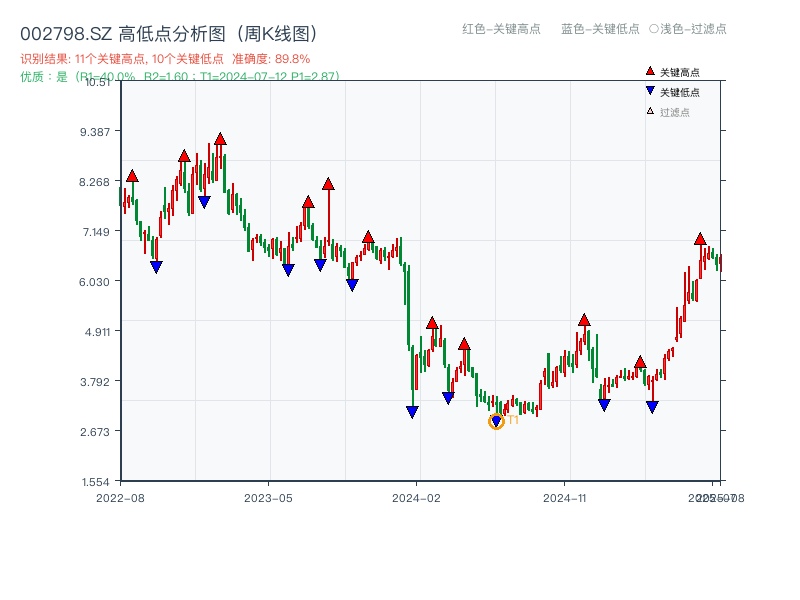Viewport: 800px width, 600px height.
Task: Select the blue down arrow near the 2024-11 dip
Action: pyautogui.click(x=603, y=403)
